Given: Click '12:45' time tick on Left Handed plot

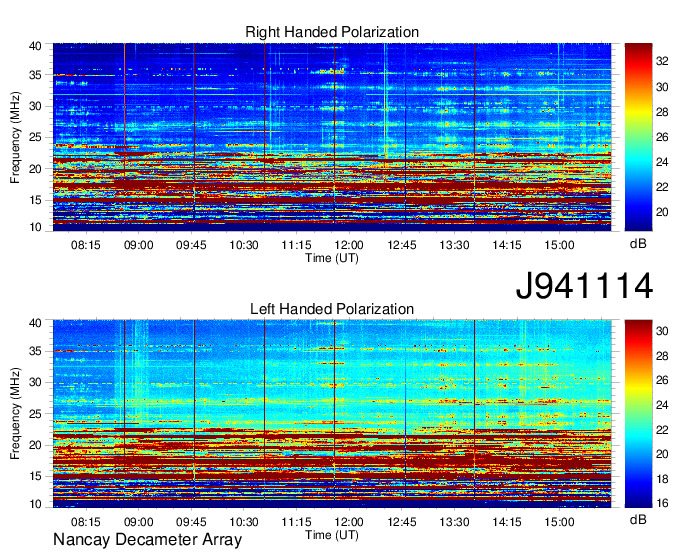Looking at the screenshot, I should pyautogui.click(x=402, y=522).
